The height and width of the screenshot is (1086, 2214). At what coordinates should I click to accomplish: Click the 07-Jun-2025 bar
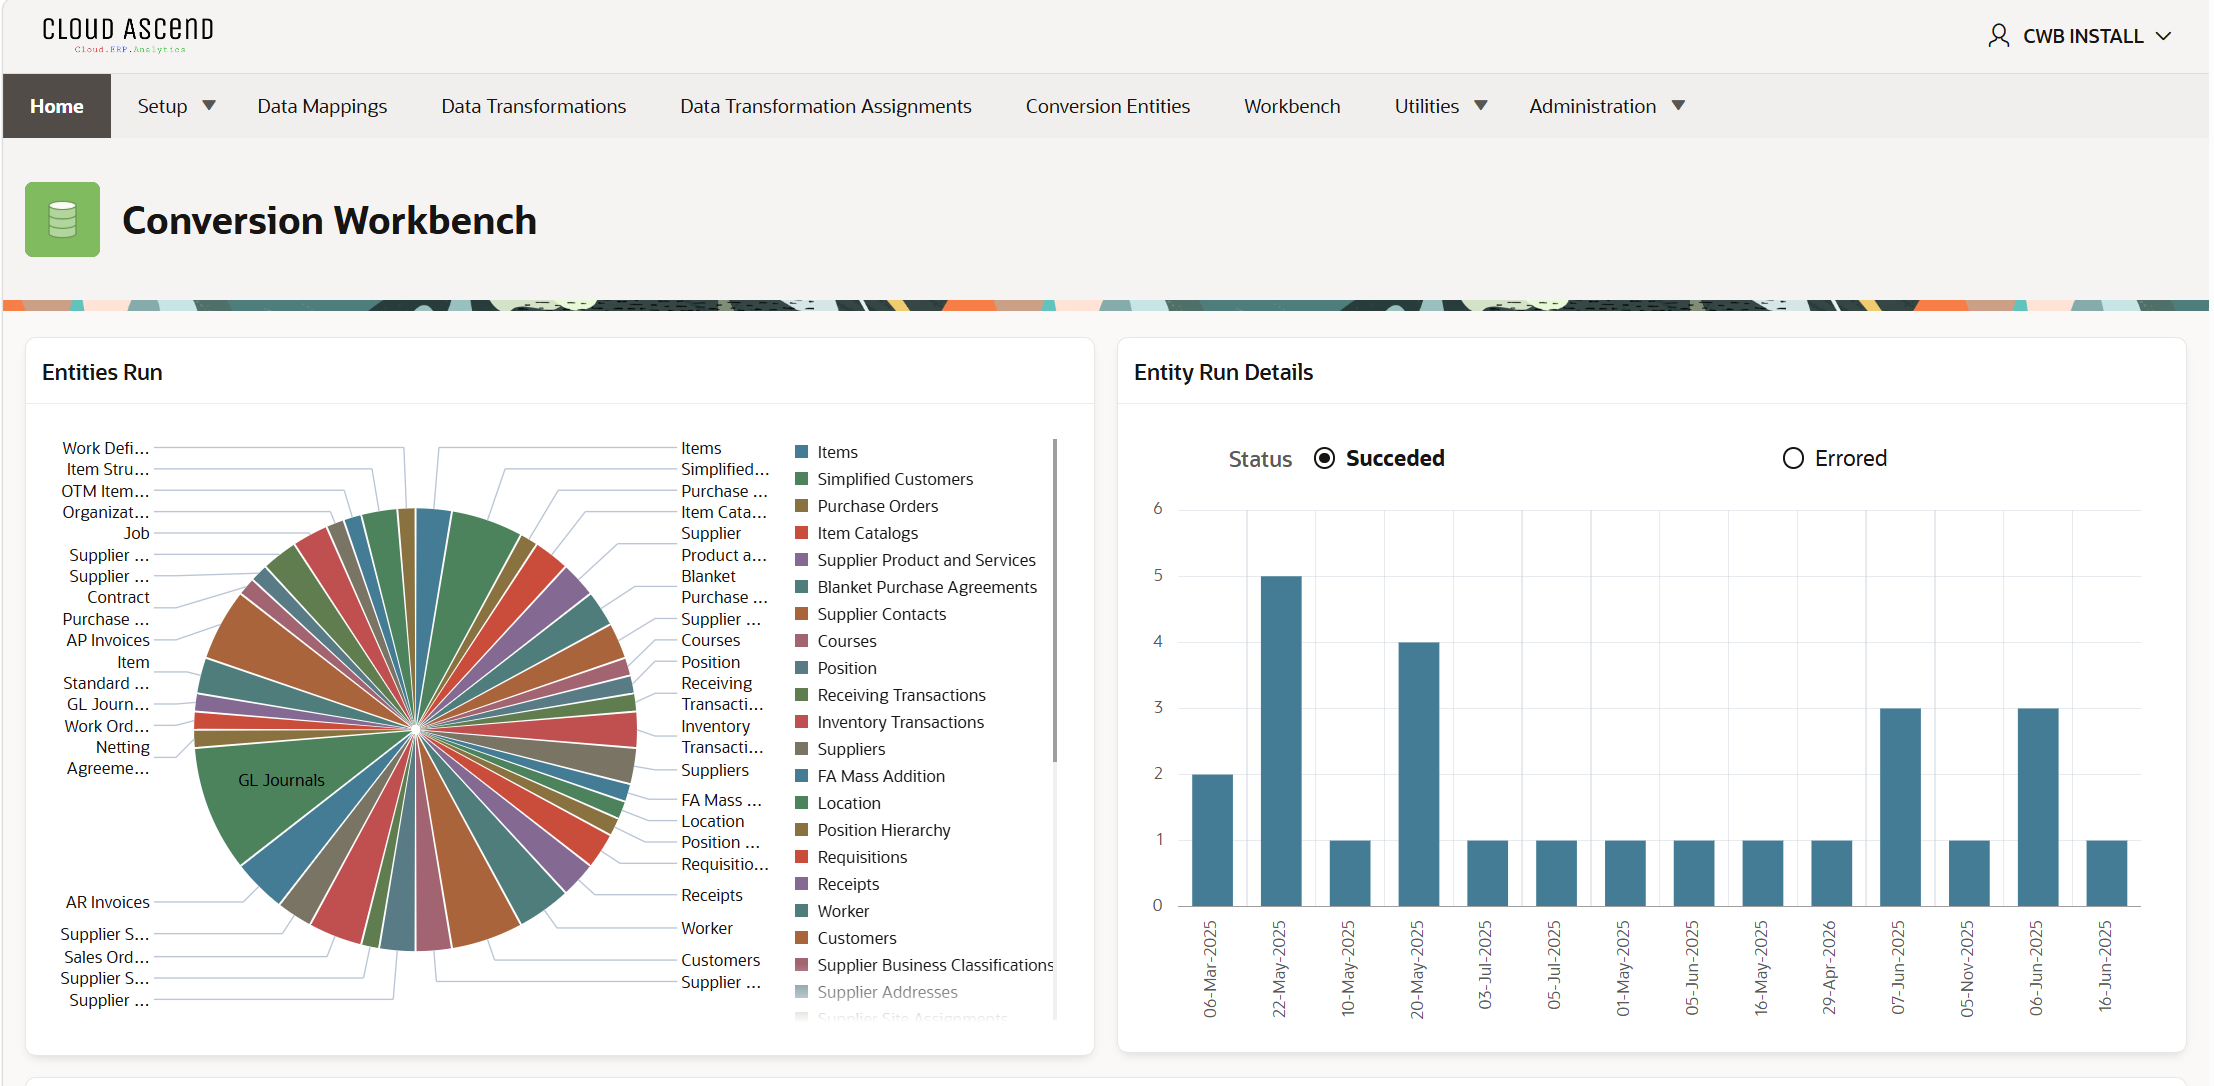tap(1900, 807)
